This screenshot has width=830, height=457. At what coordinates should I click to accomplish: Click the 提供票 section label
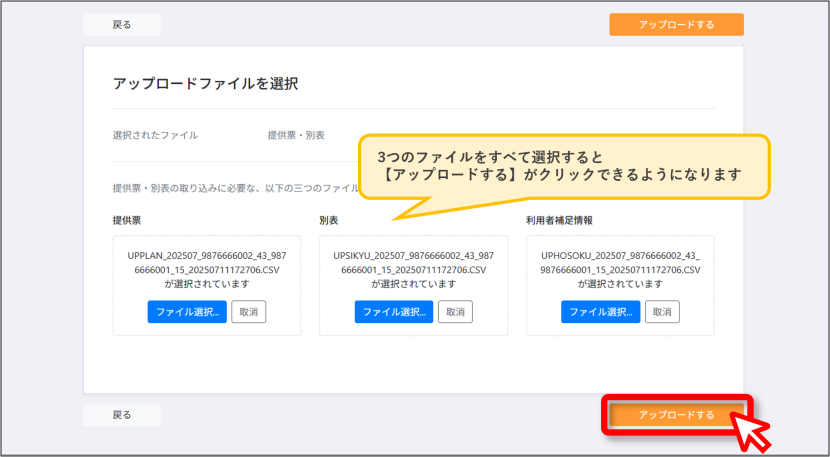127,220
